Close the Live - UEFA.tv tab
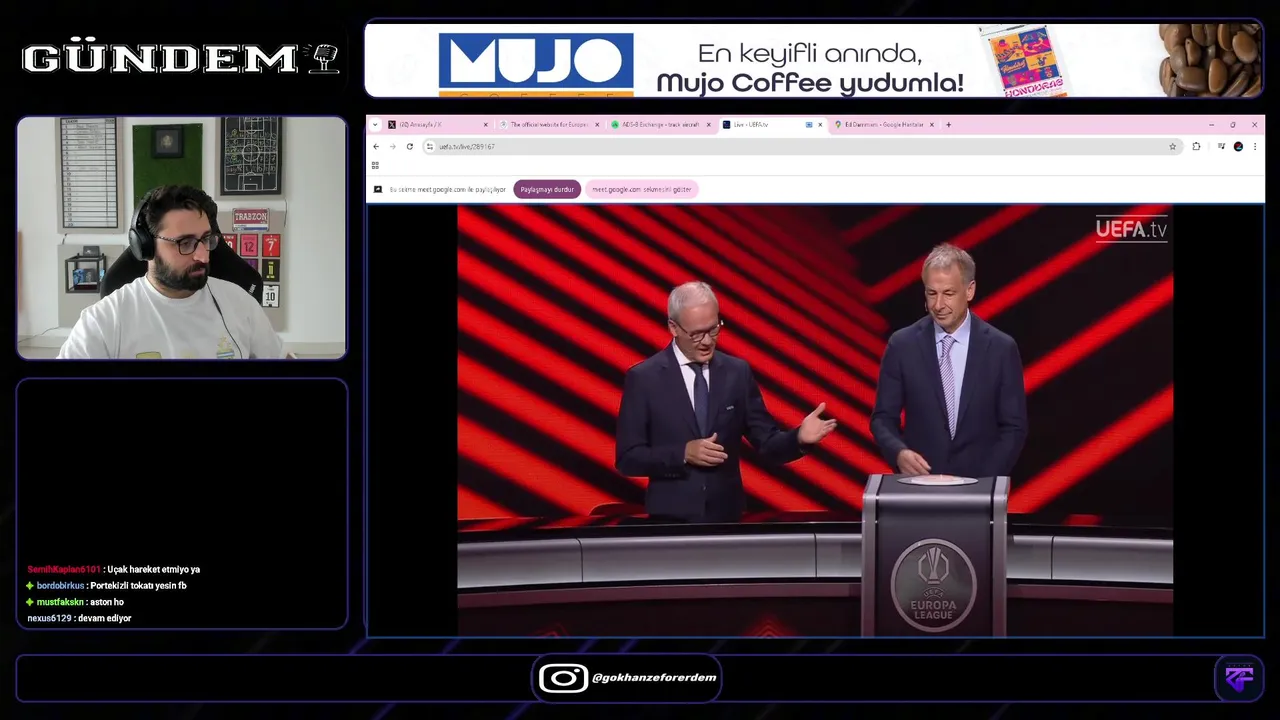The height and width of the screenshot is (720, 1280). tap(820, 125)
